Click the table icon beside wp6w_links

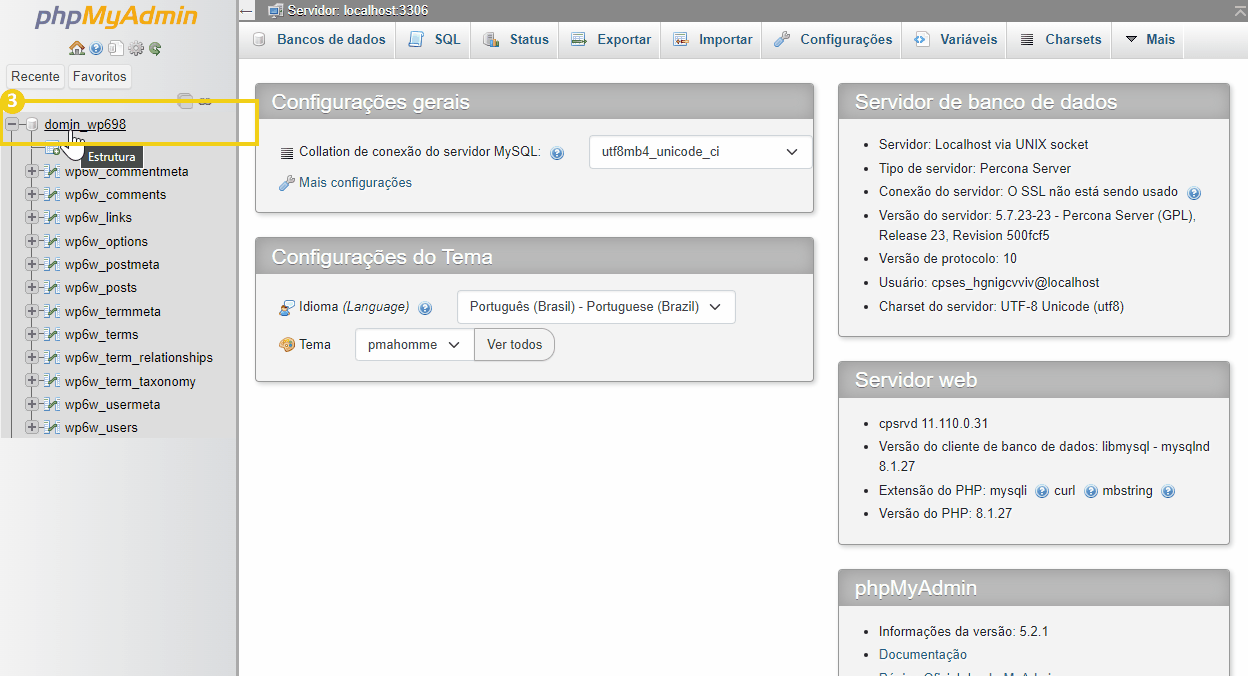[51, 217]
